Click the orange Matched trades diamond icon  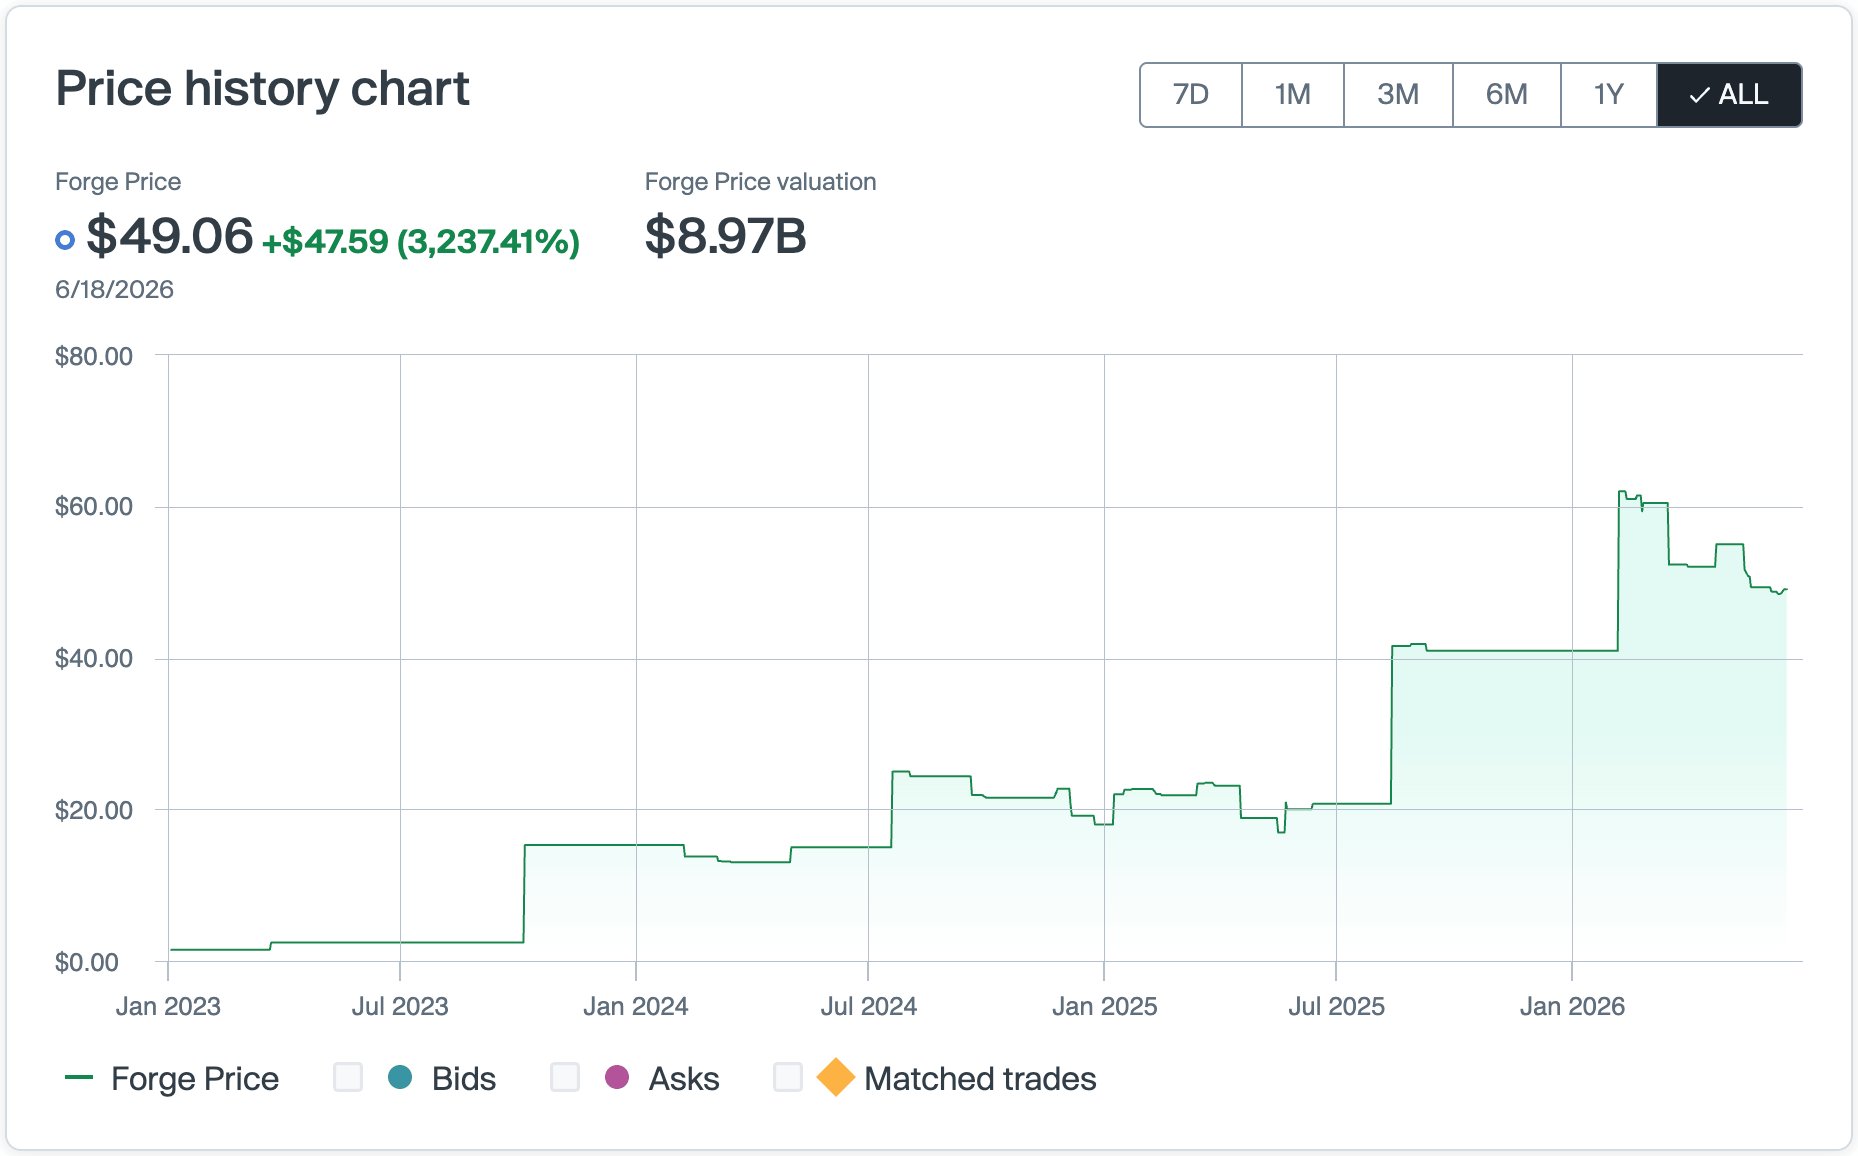click(x=835, y=1077)
